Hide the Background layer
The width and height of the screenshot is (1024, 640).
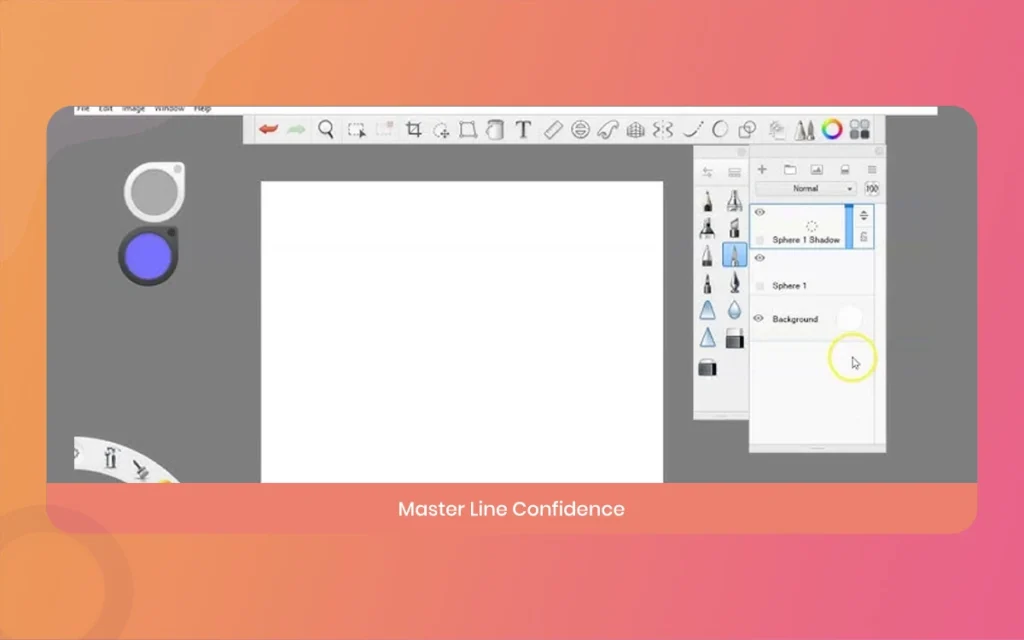(x=758, y=319)
